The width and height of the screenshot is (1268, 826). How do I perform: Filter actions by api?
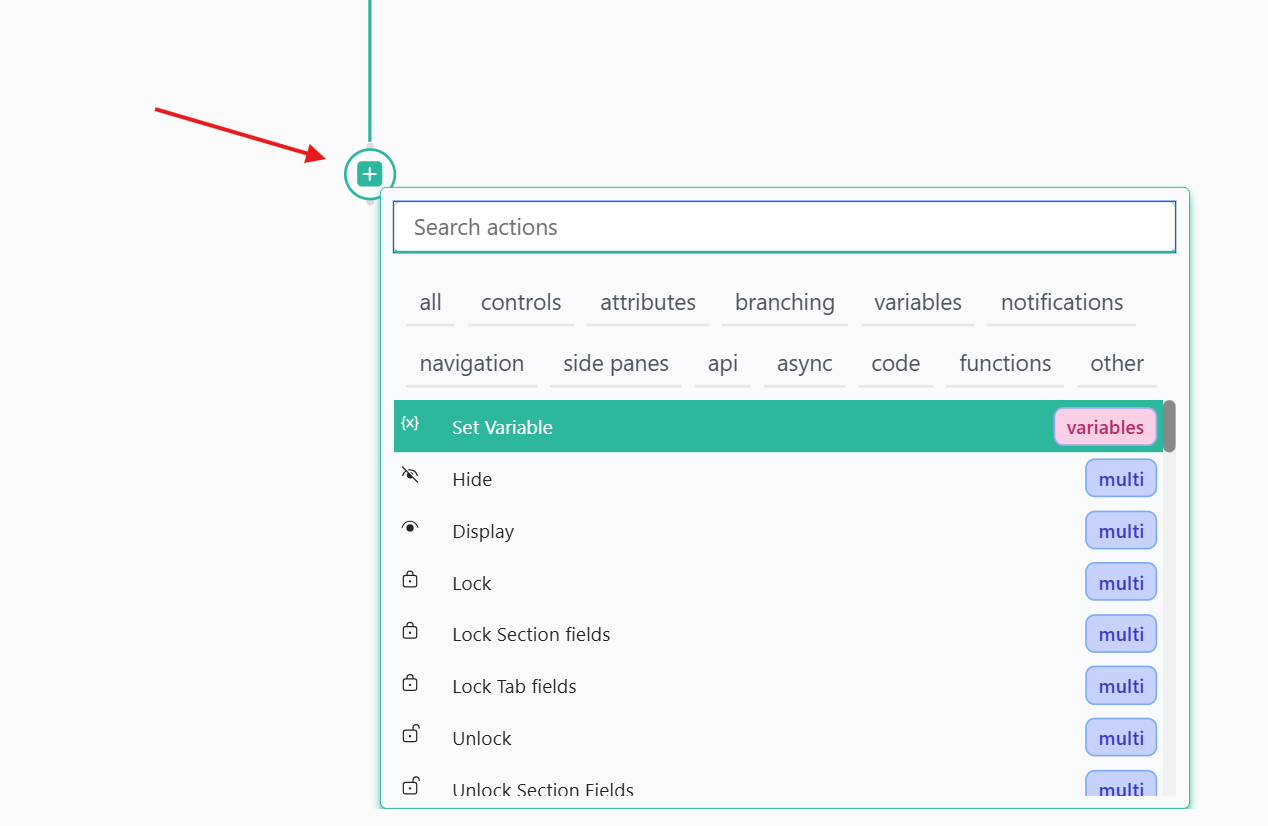[x=723, y=364]
